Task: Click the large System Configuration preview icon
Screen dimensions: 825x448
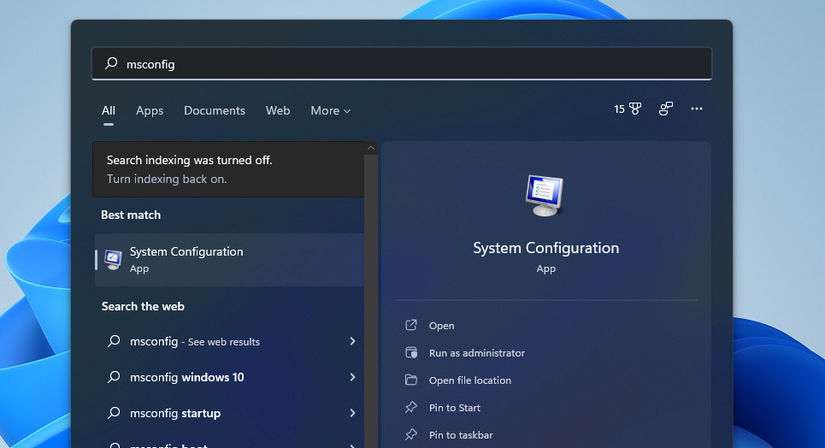Action: pyautogui.click(x=545, y=196)
